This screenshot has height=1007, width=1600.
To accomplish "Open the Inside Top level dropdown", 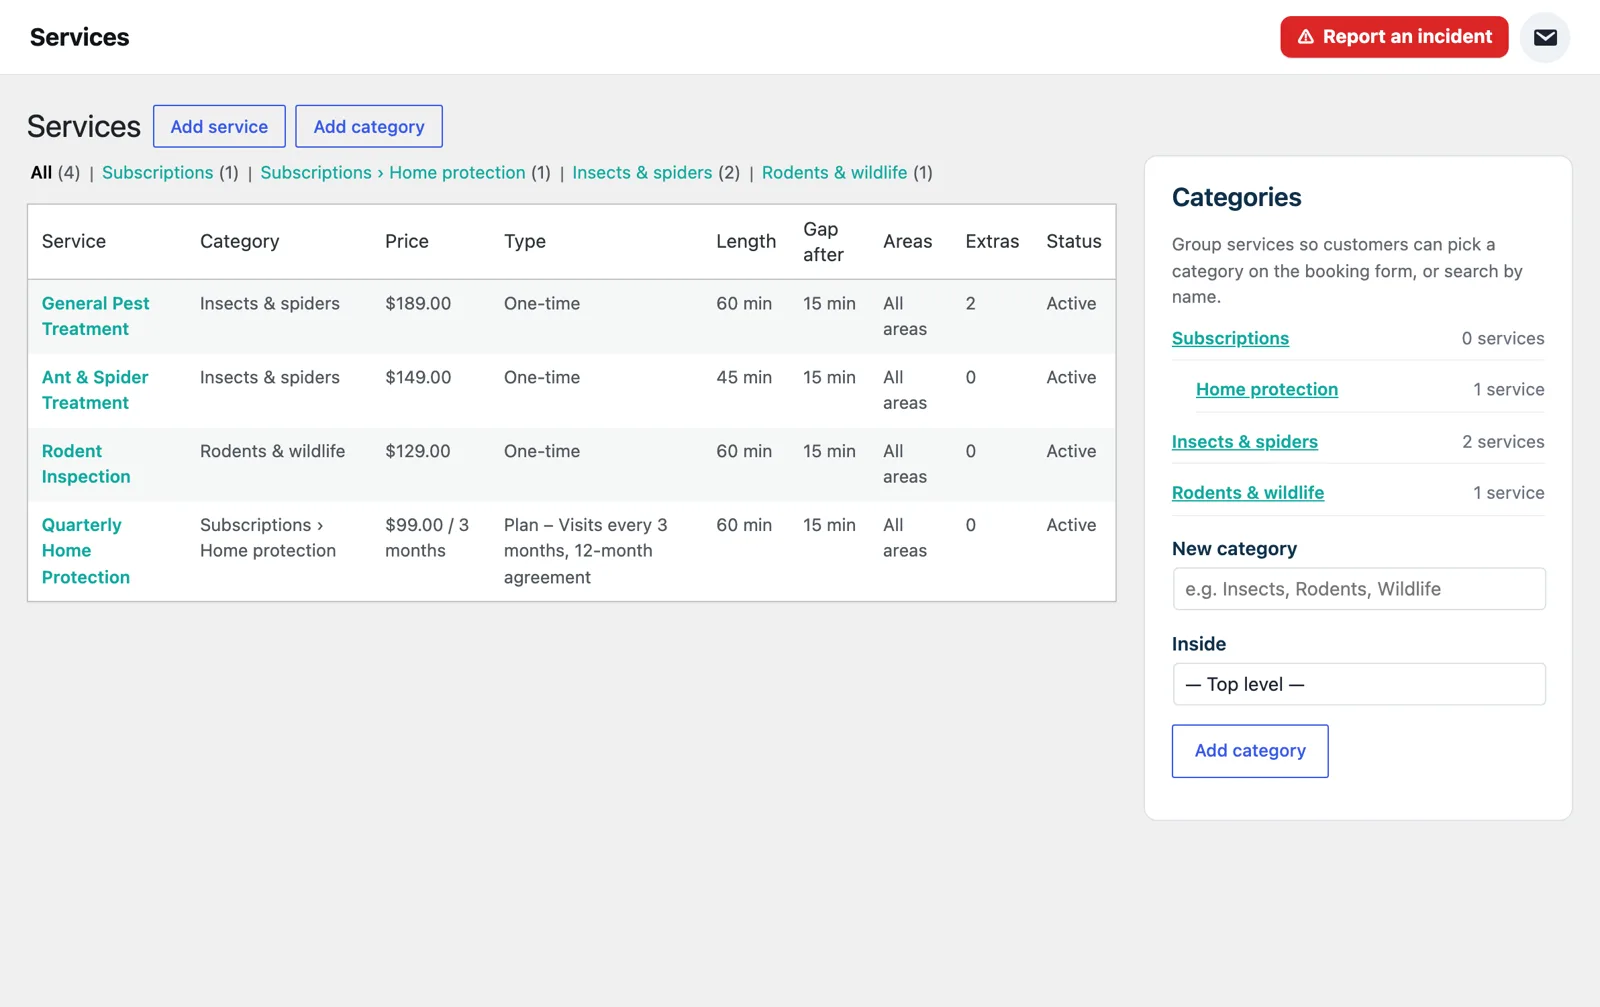I will tap(1359, 684).
